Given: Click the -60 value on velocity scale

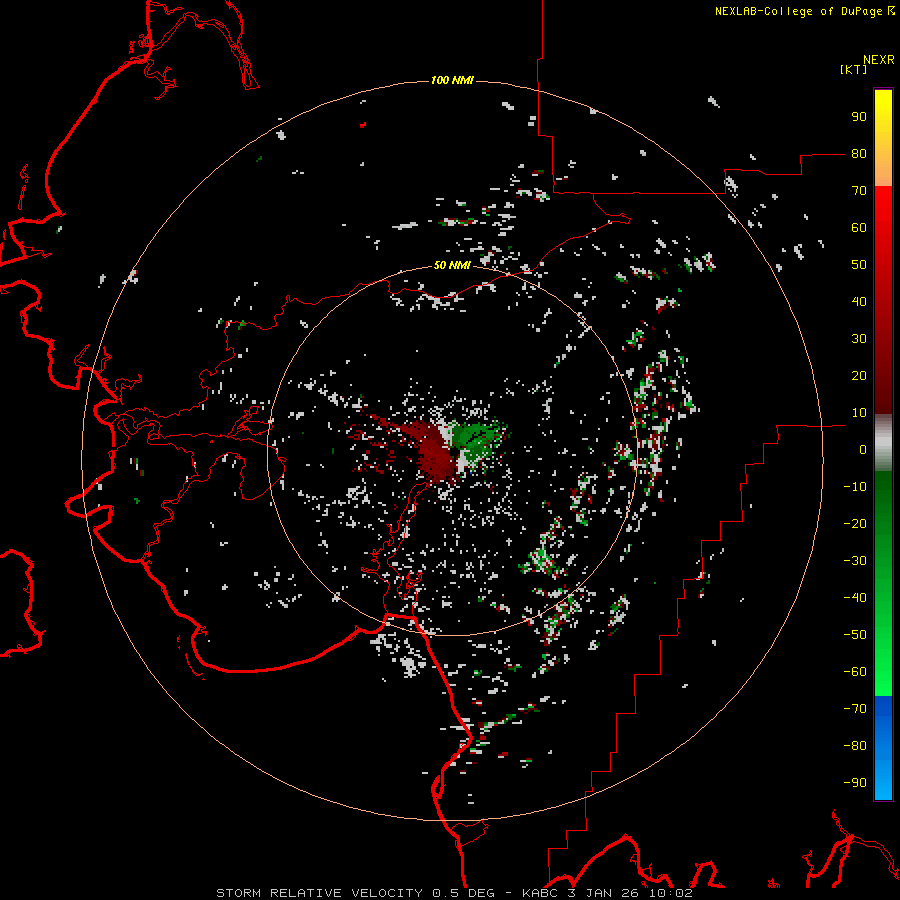Looking at the screenshot, I should 855,672.
